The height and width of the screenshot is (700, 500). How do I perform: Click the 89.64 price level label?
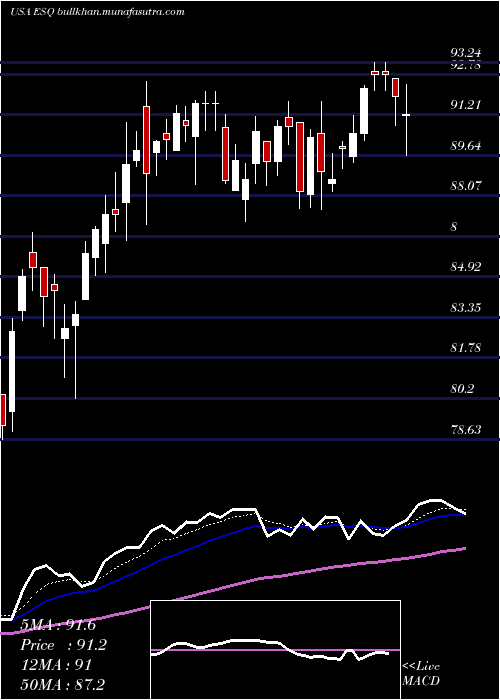pyautogui.click(x=466, y=146)
